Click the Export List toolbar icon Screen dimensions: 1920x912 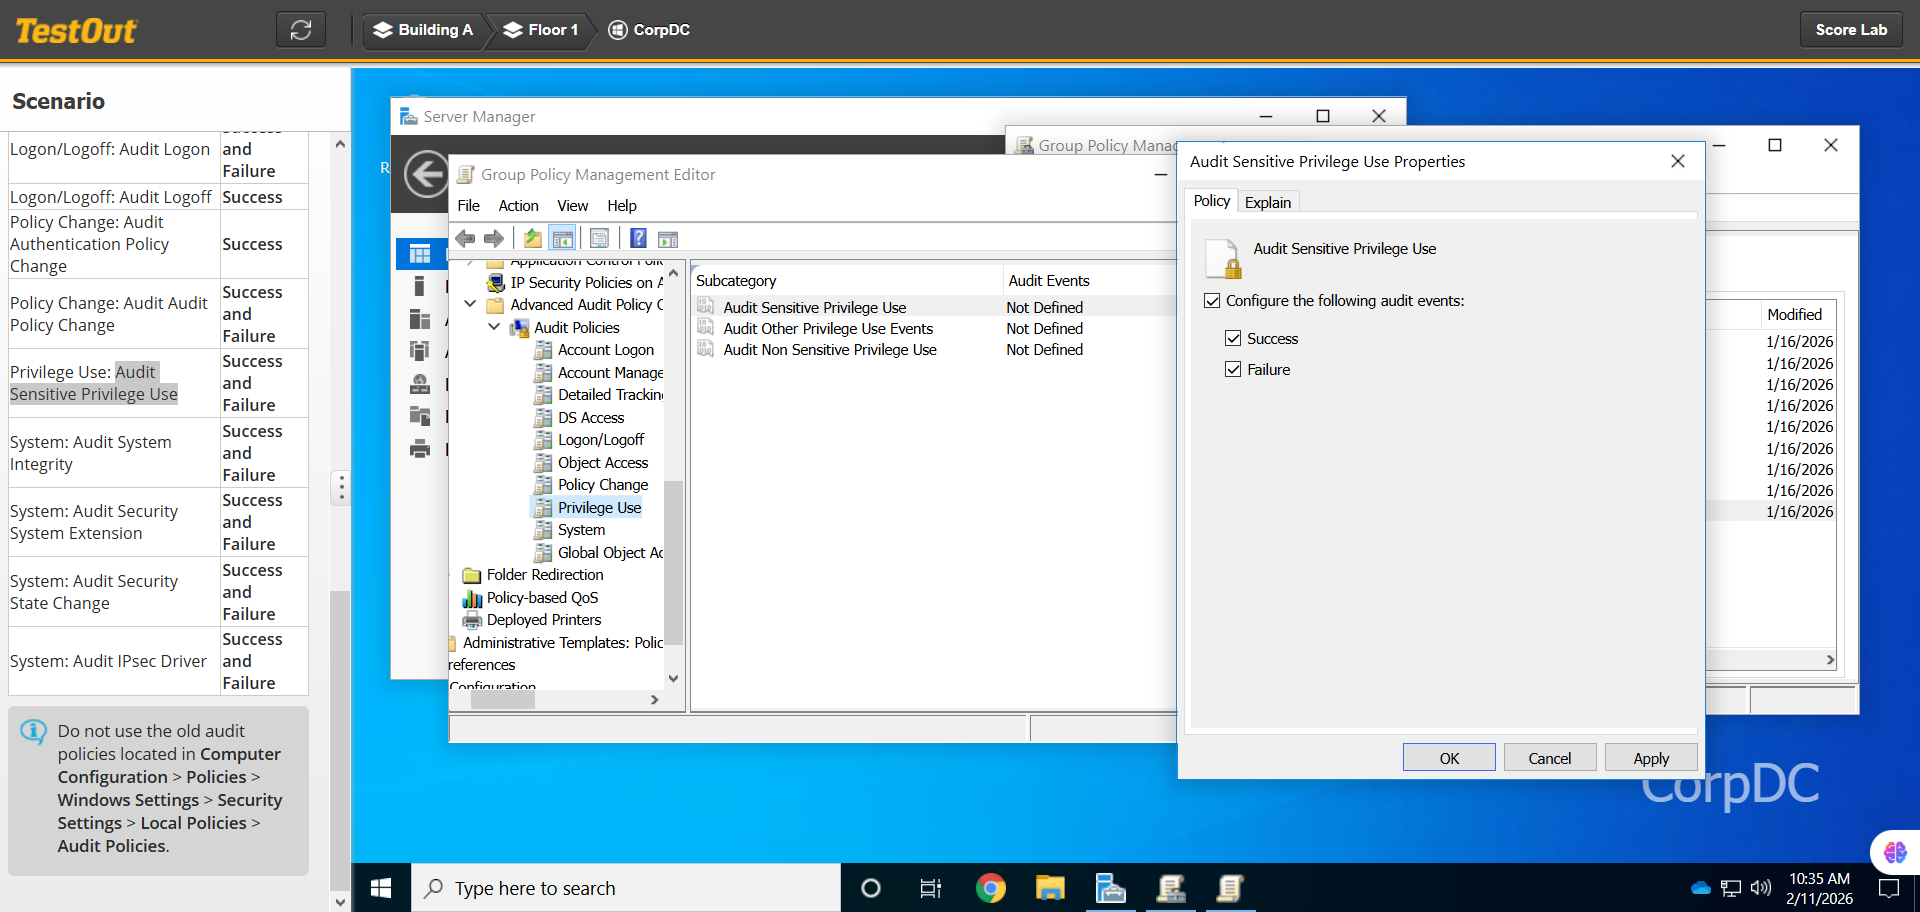[599, 239]
